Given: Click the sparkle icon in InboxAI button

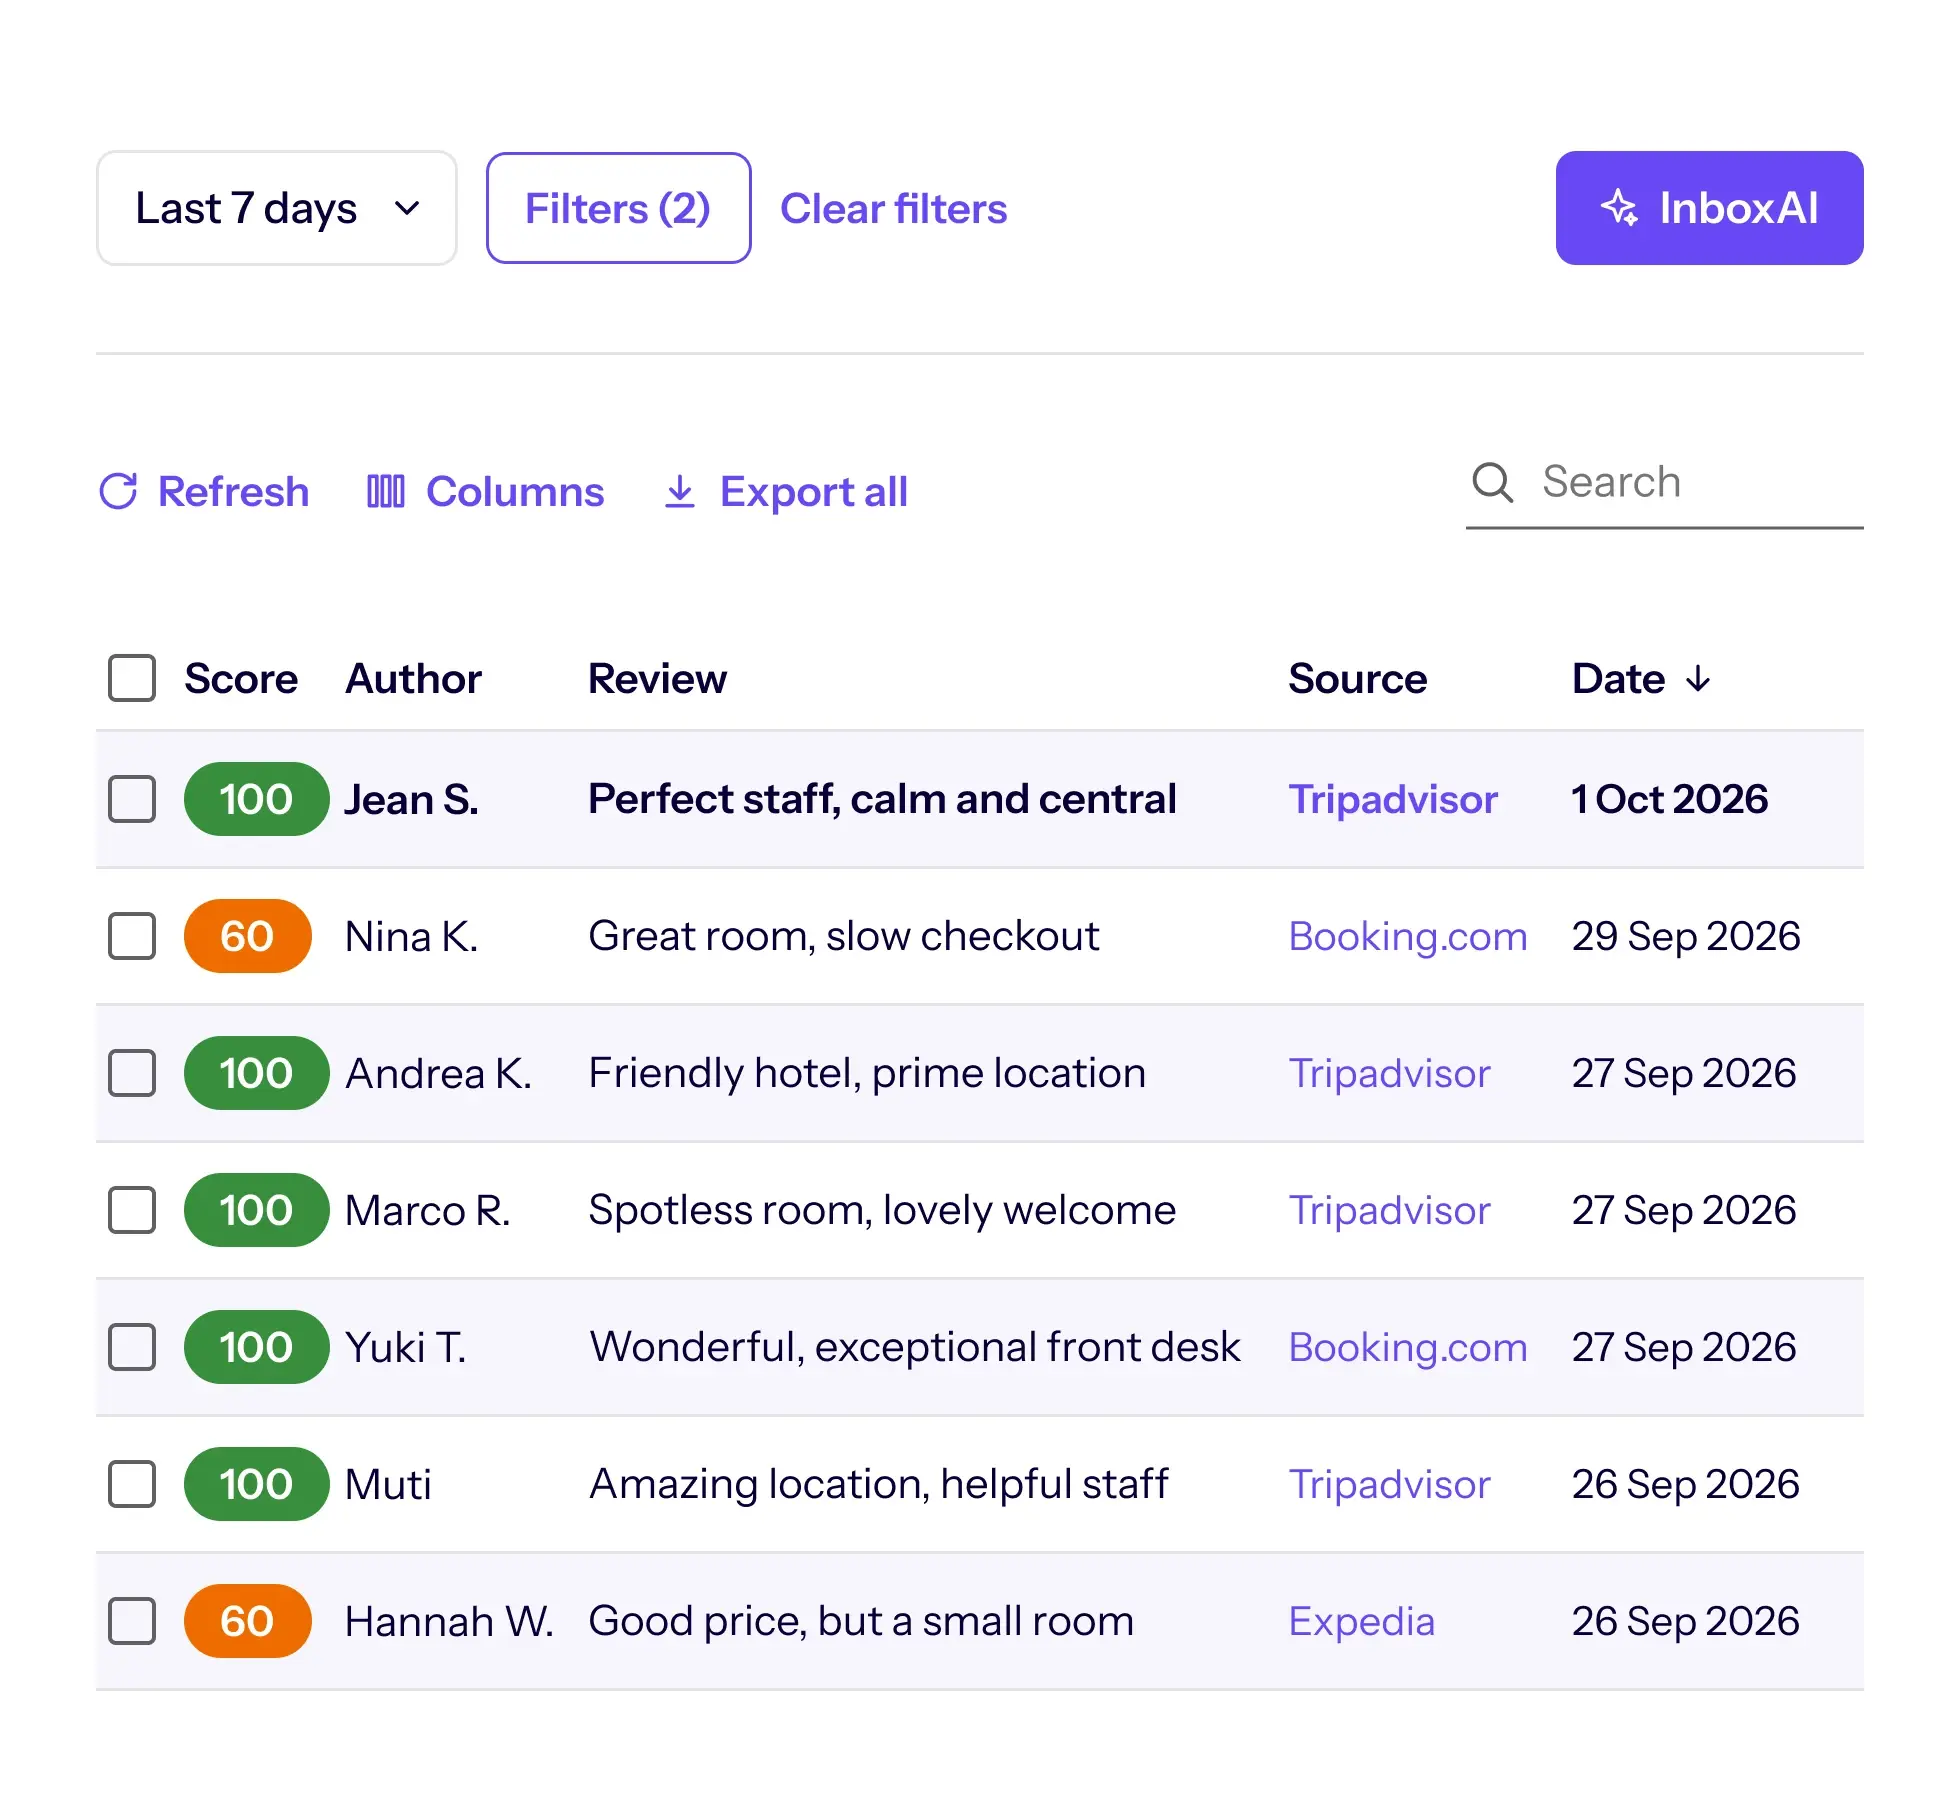Looking at the screenshot, I should (x=1619, y=208).
